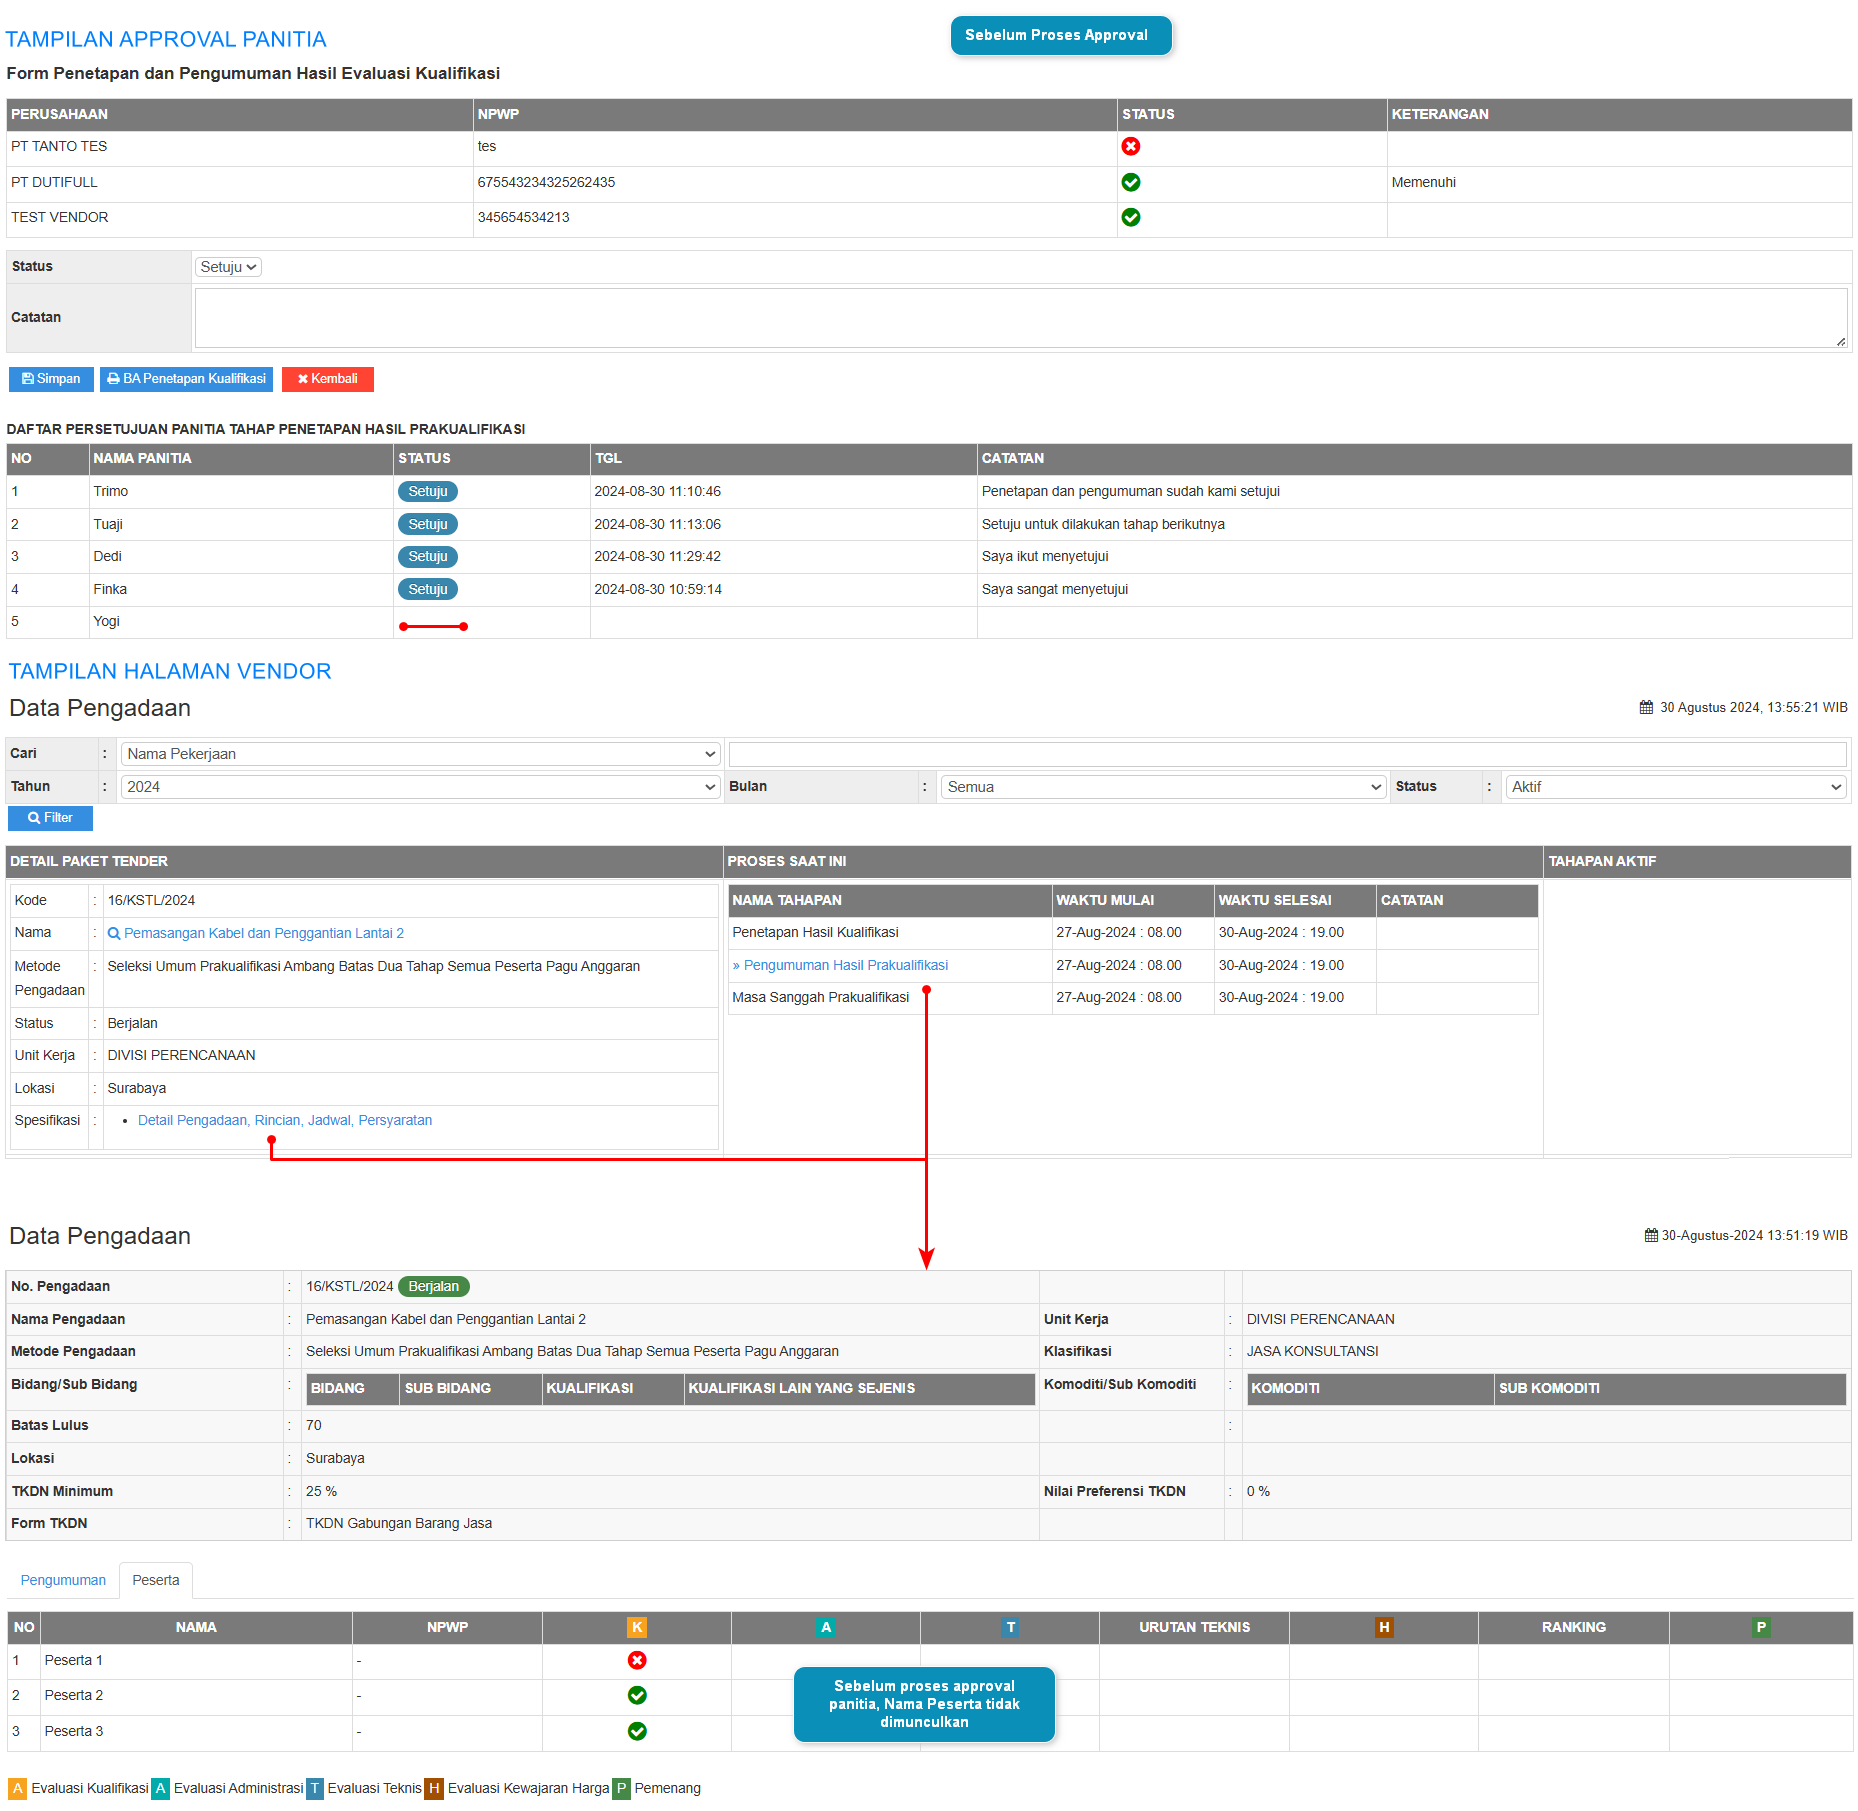1858x1811 pixels.
Task: Click the blue T column header icon
Action: click(1010, 1627)
